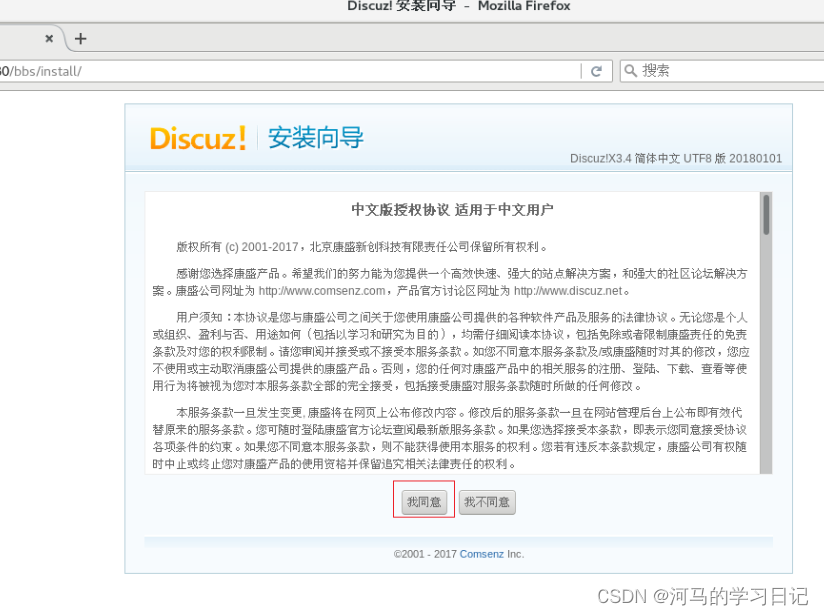Viewport: 824px width, 615px height.
Task: Click the magnifier icon in search box
Action: tap(631, 70)
